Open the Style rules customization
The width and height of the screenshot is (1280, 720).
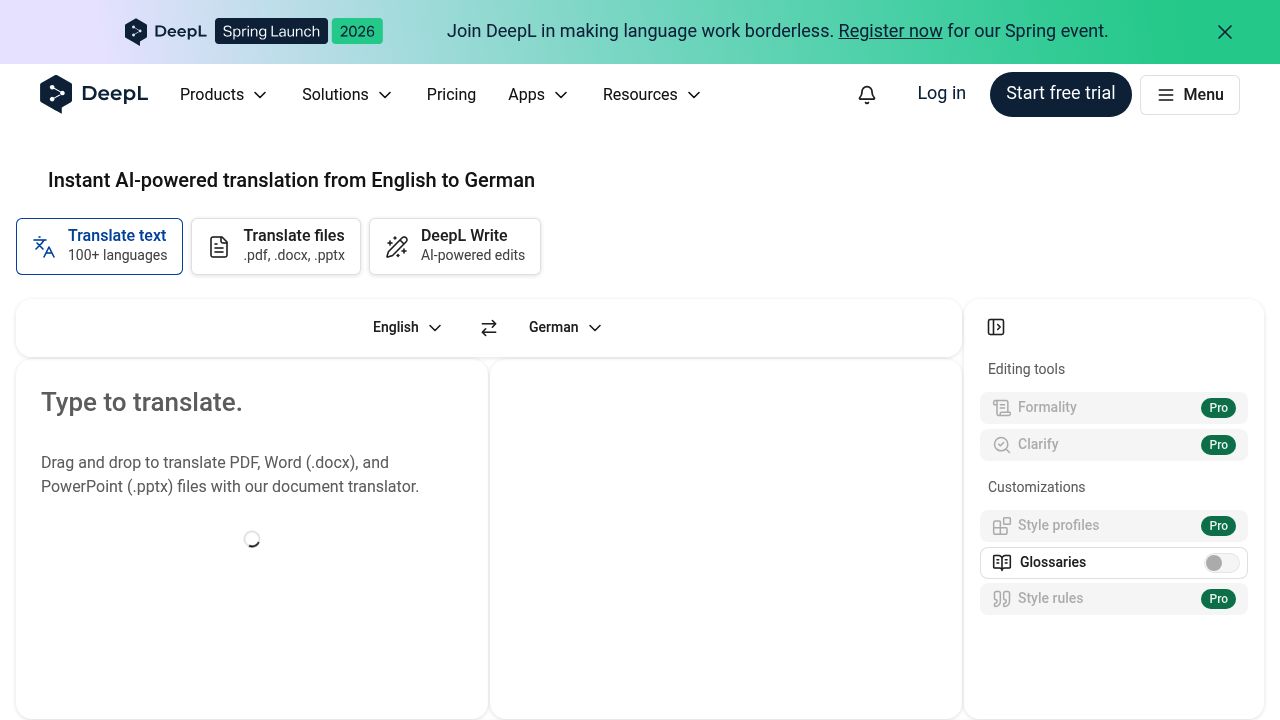[1114, 598]
